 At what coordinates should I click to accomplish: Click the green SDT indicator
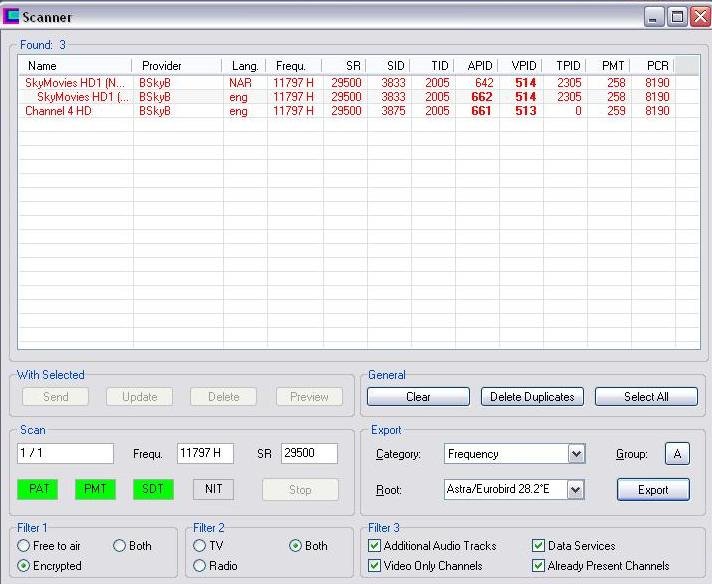(x=152, y=490)
